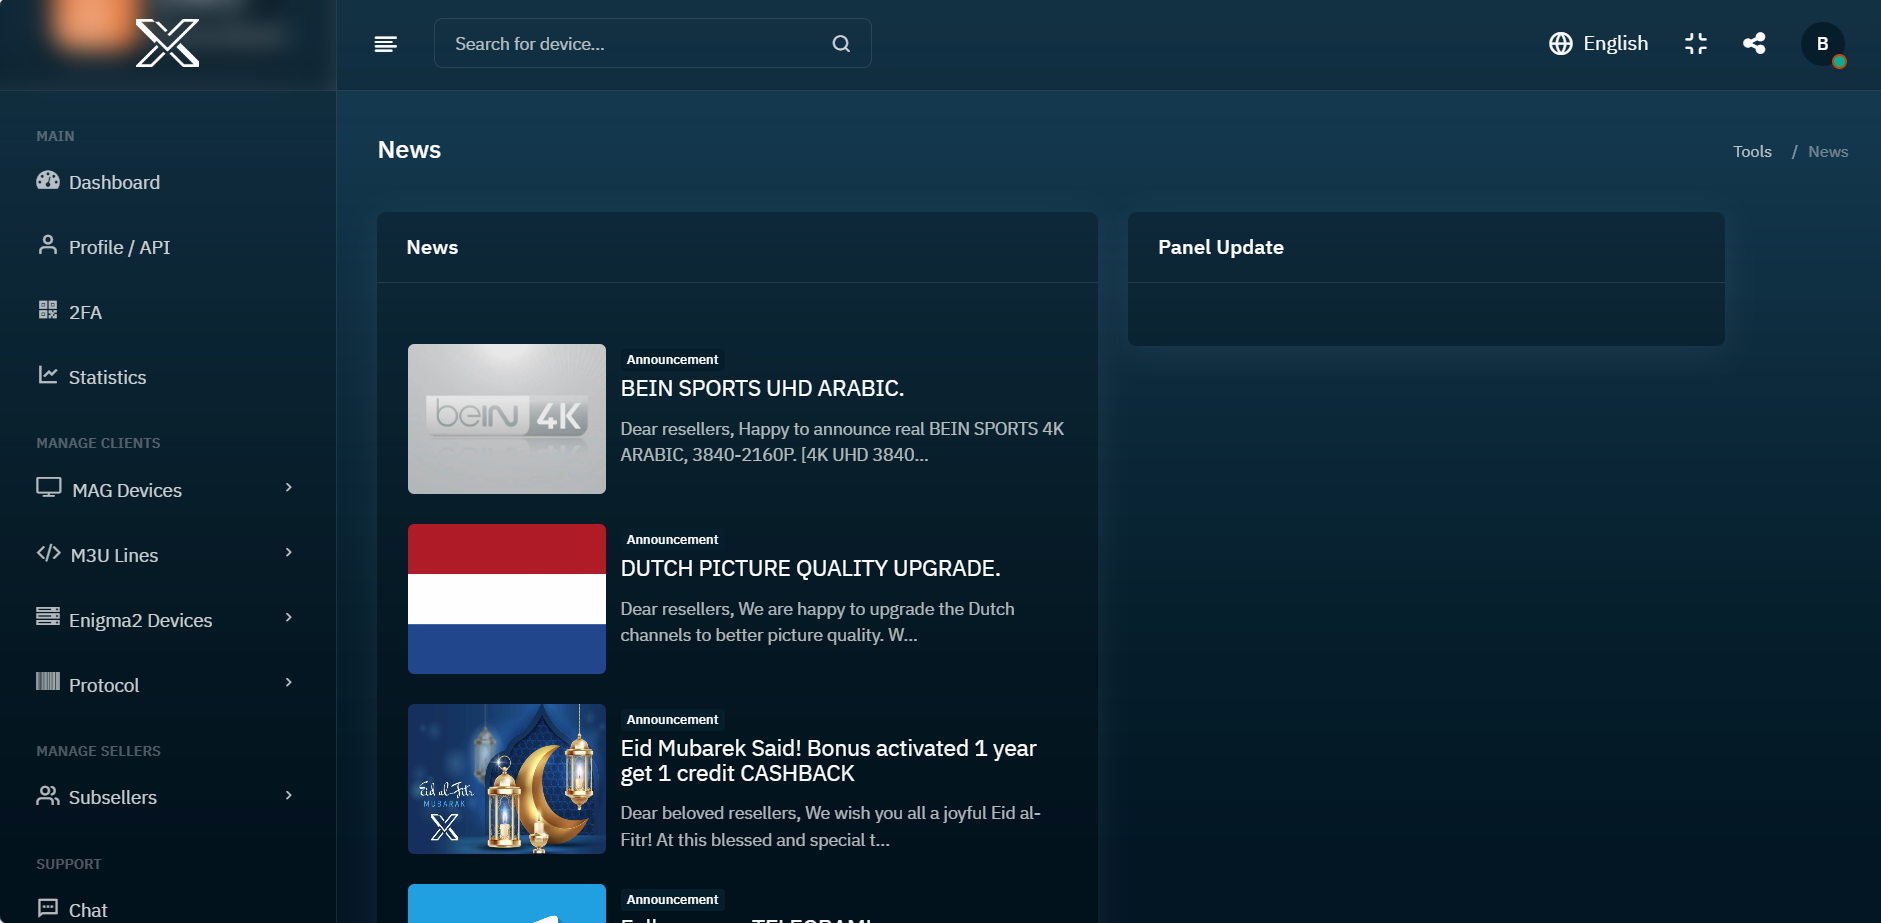Open Eid Mubarek Said cashback article title
The width and height of the screenshot is (1881, 923).
(828, 761)
